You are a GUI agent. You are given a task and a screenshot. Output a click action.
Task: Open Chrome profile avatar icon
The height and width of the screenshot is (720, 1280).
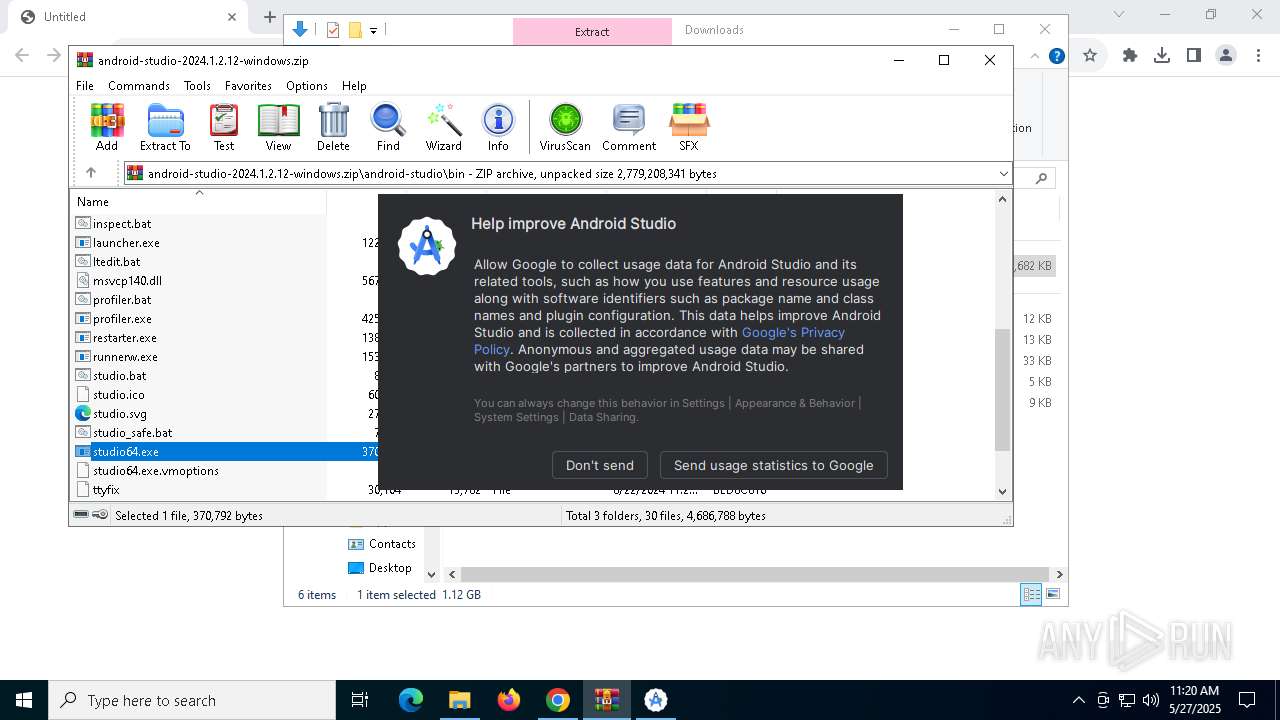[x=1226, y=56]
